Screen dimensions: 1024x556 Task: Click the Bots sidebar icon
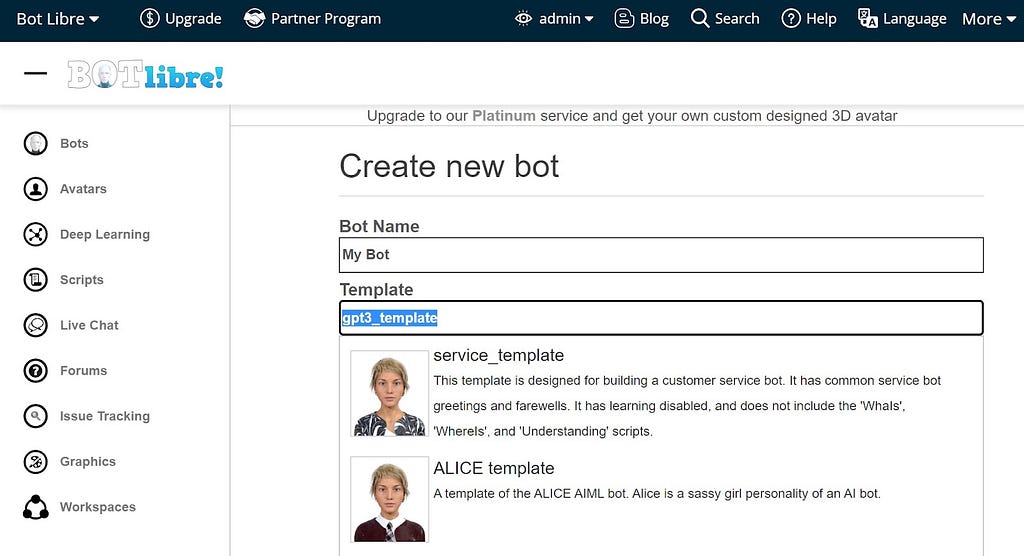coord(35,143)
